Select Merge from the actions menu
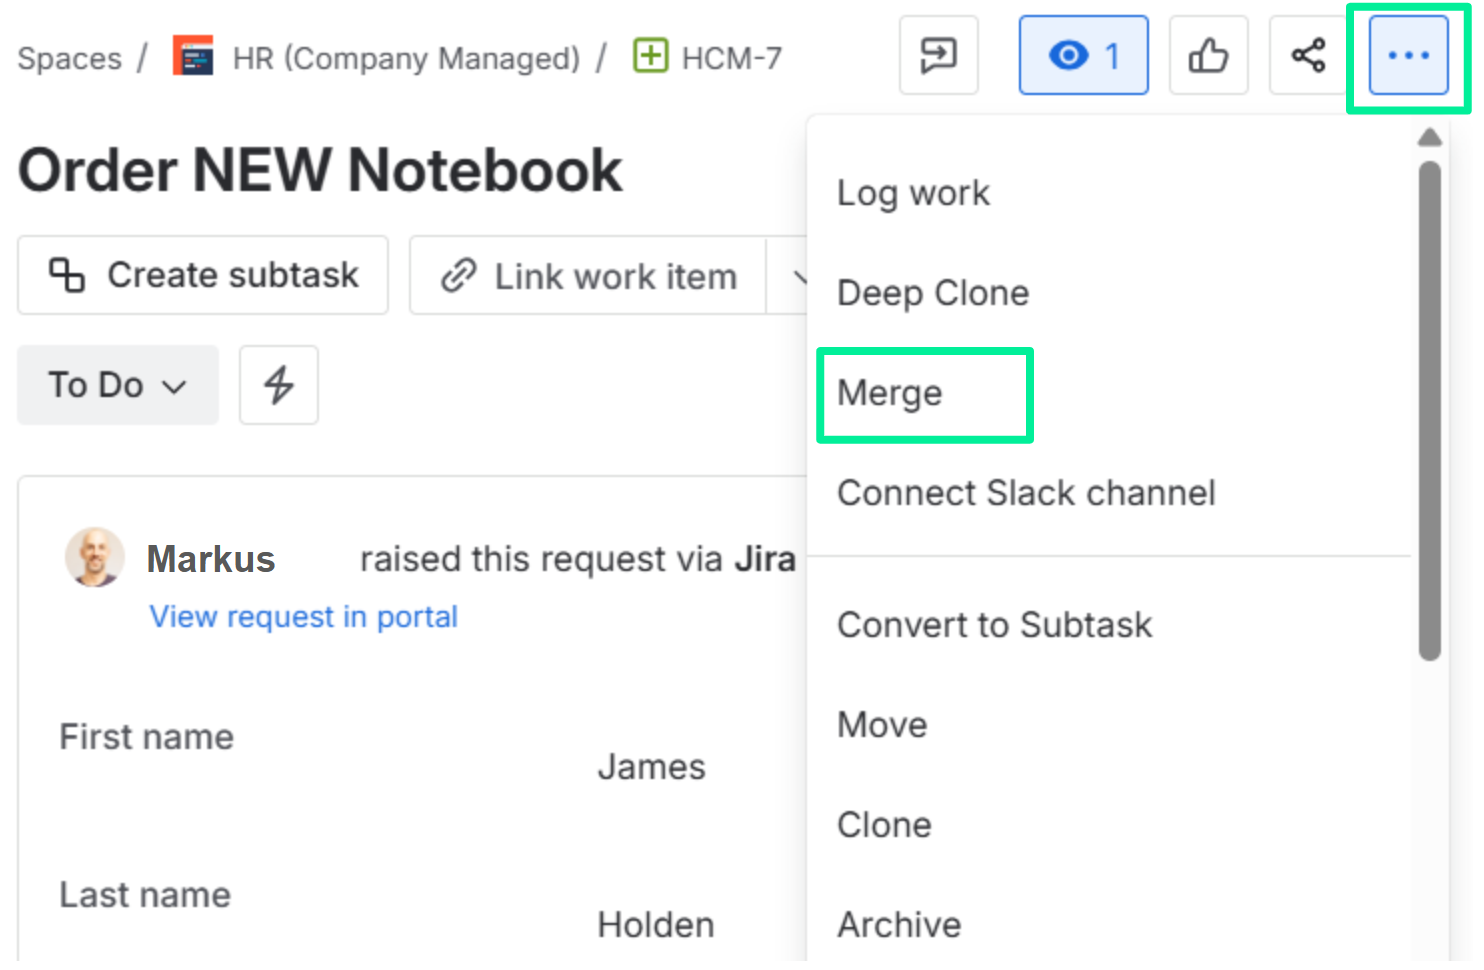This screenshot has height=970, width=1484. [889, 394]
